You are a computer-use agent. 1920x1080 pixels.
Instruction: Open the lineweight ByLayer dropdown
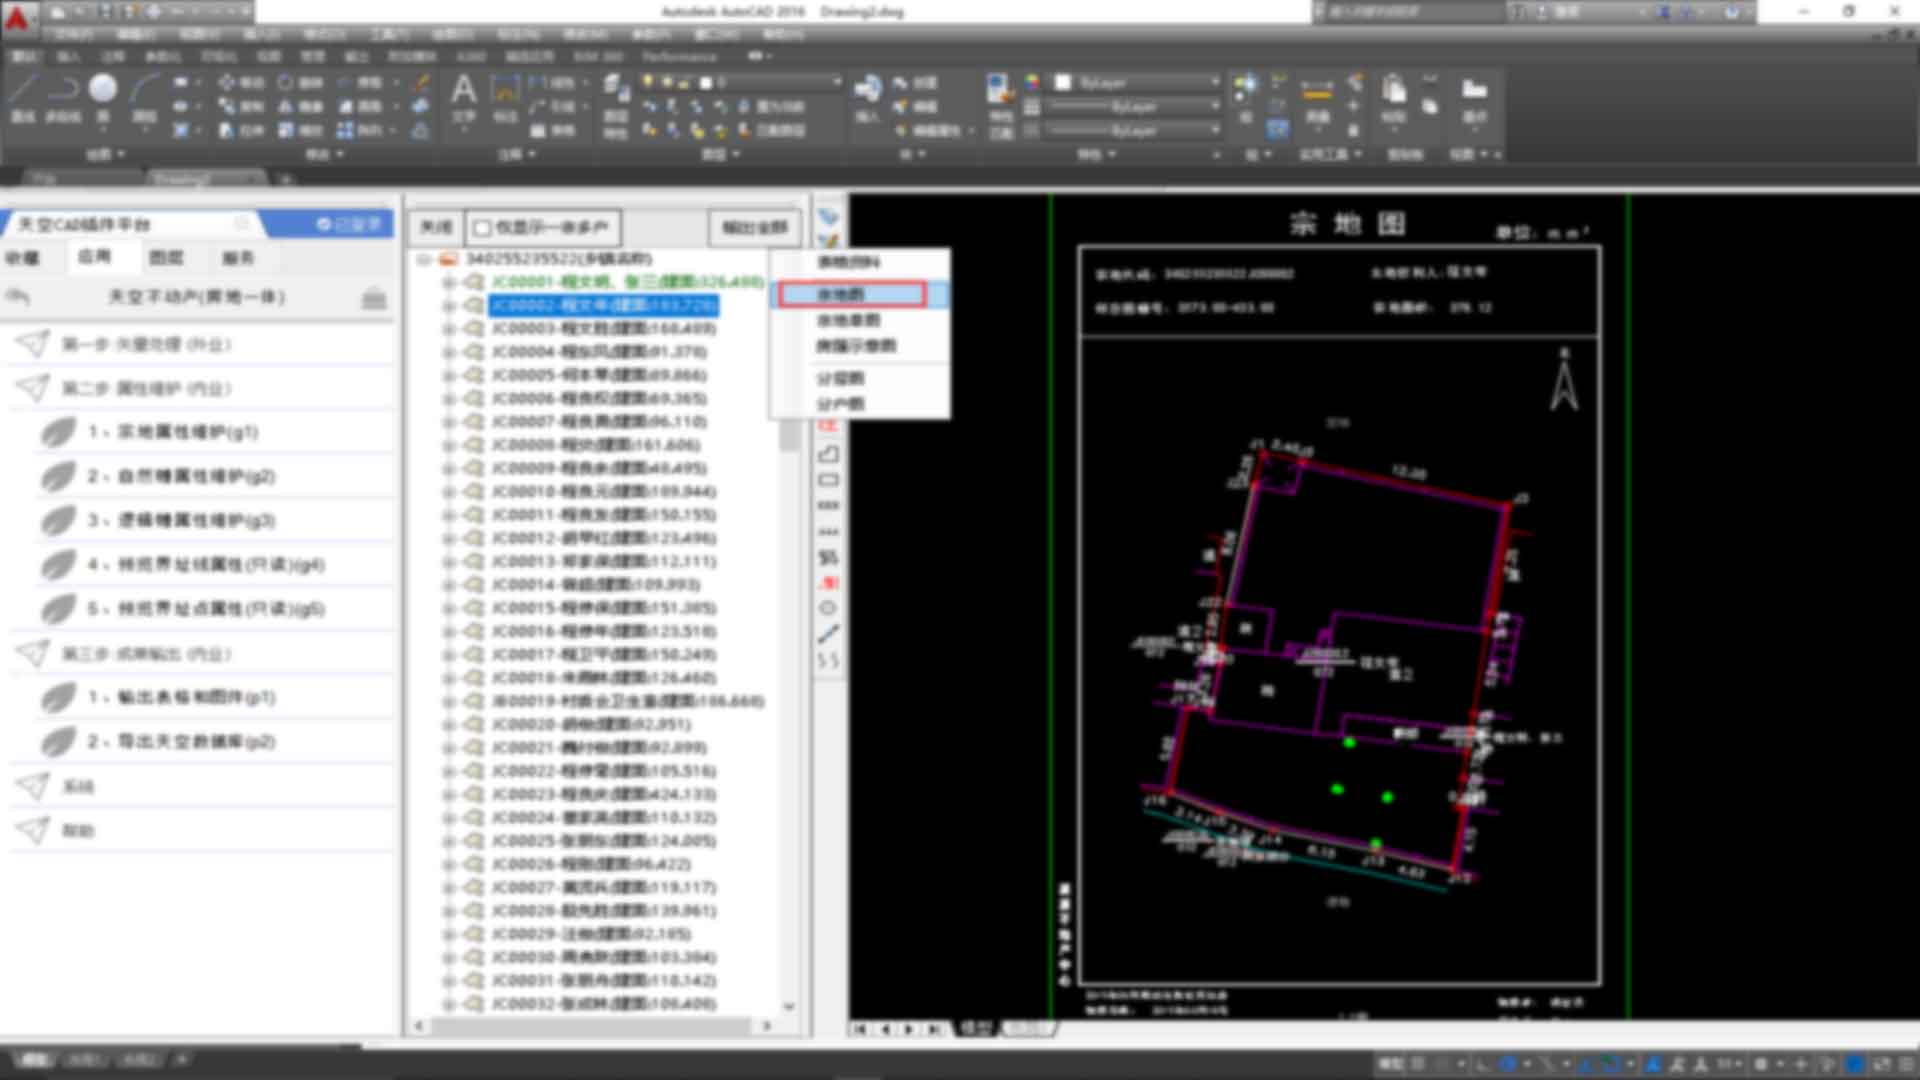tap(1137, 106)
